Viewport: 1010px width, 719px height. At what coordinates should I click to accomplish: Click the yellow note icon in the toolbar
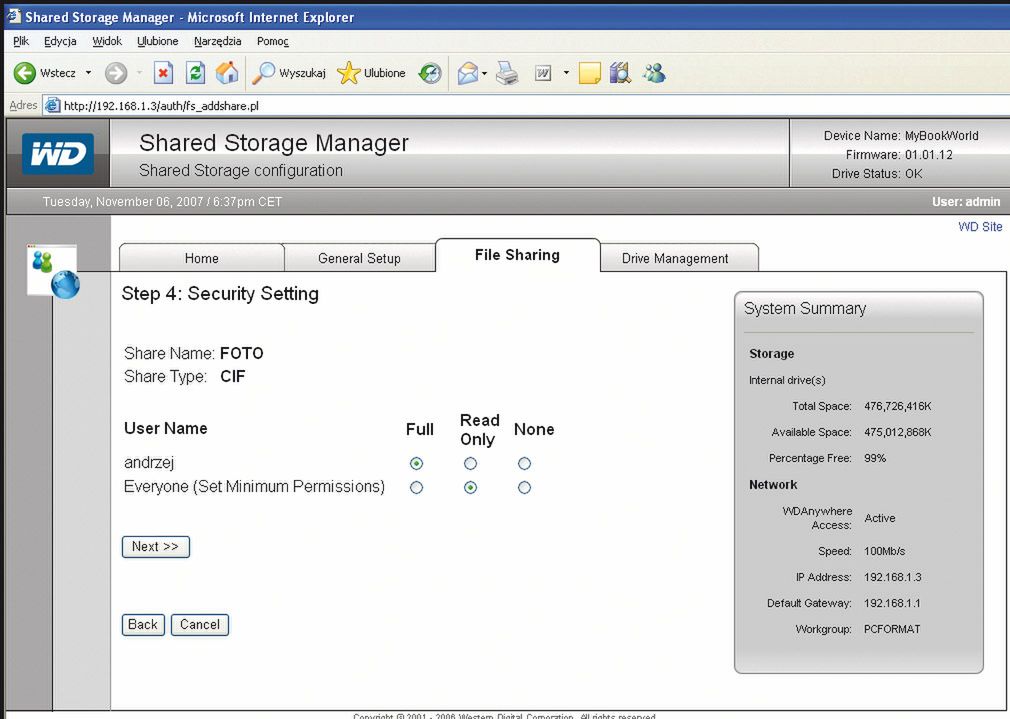click(x=589, y=73)
